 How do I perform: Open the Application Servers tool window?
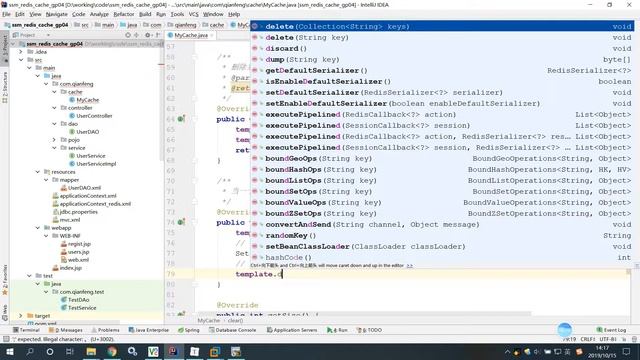[292, 330]
